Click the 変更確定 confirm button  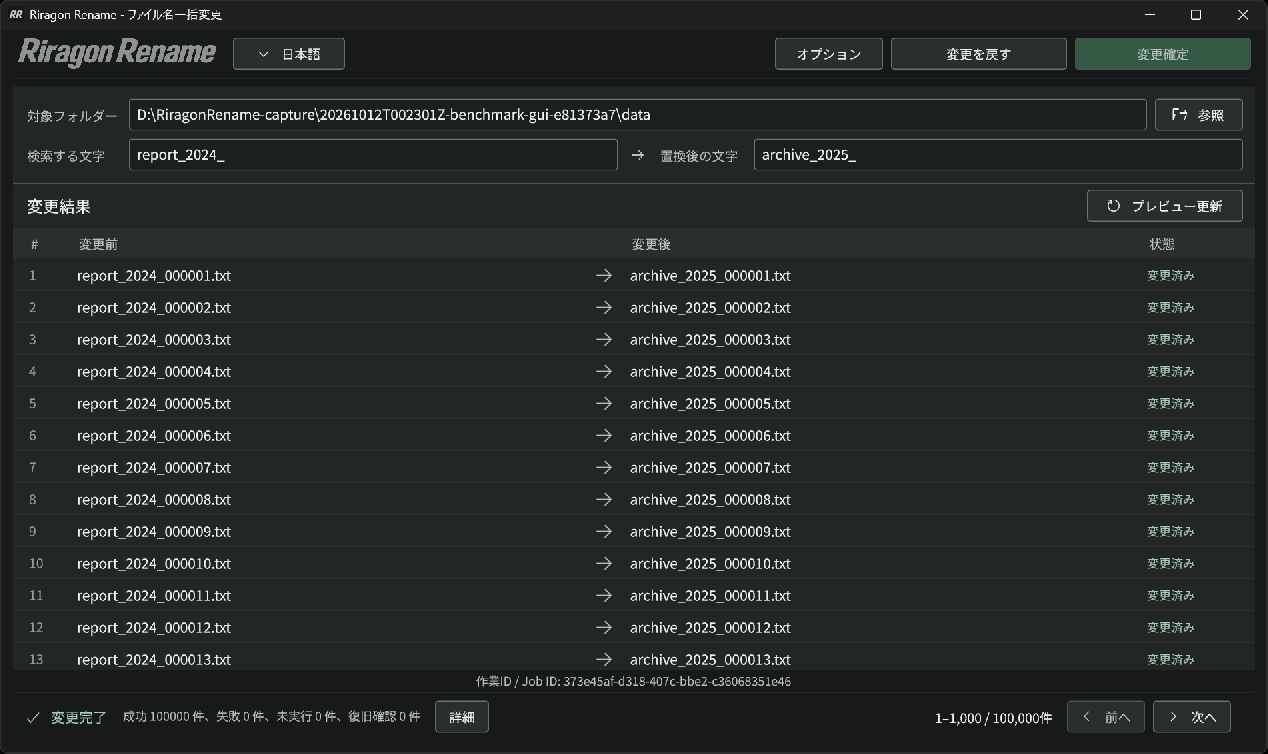(x=1162, y=54)
